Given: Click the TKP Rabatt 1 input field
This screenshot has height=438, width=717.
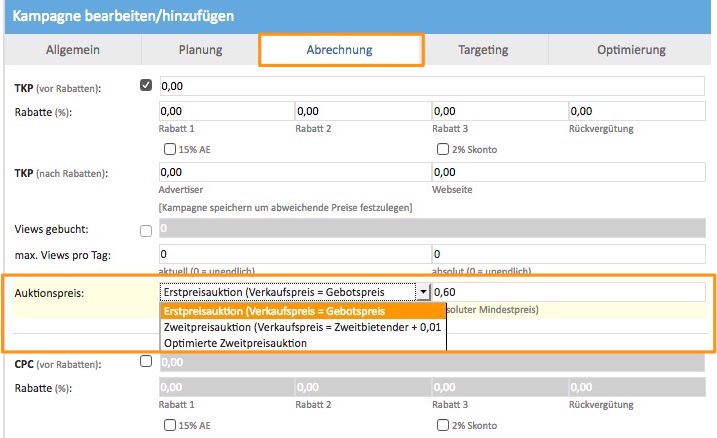Looking at the screenshot, I should coord(226,111).
